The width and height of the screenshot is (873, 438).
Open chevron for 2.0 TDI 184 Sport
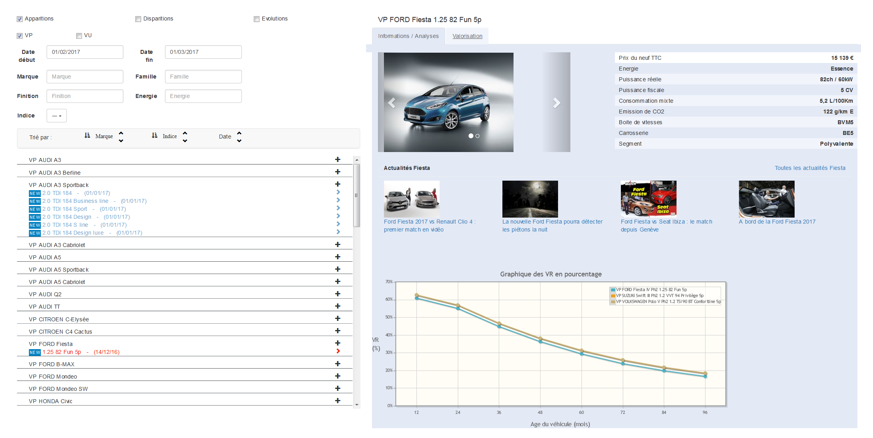[338, 208]
